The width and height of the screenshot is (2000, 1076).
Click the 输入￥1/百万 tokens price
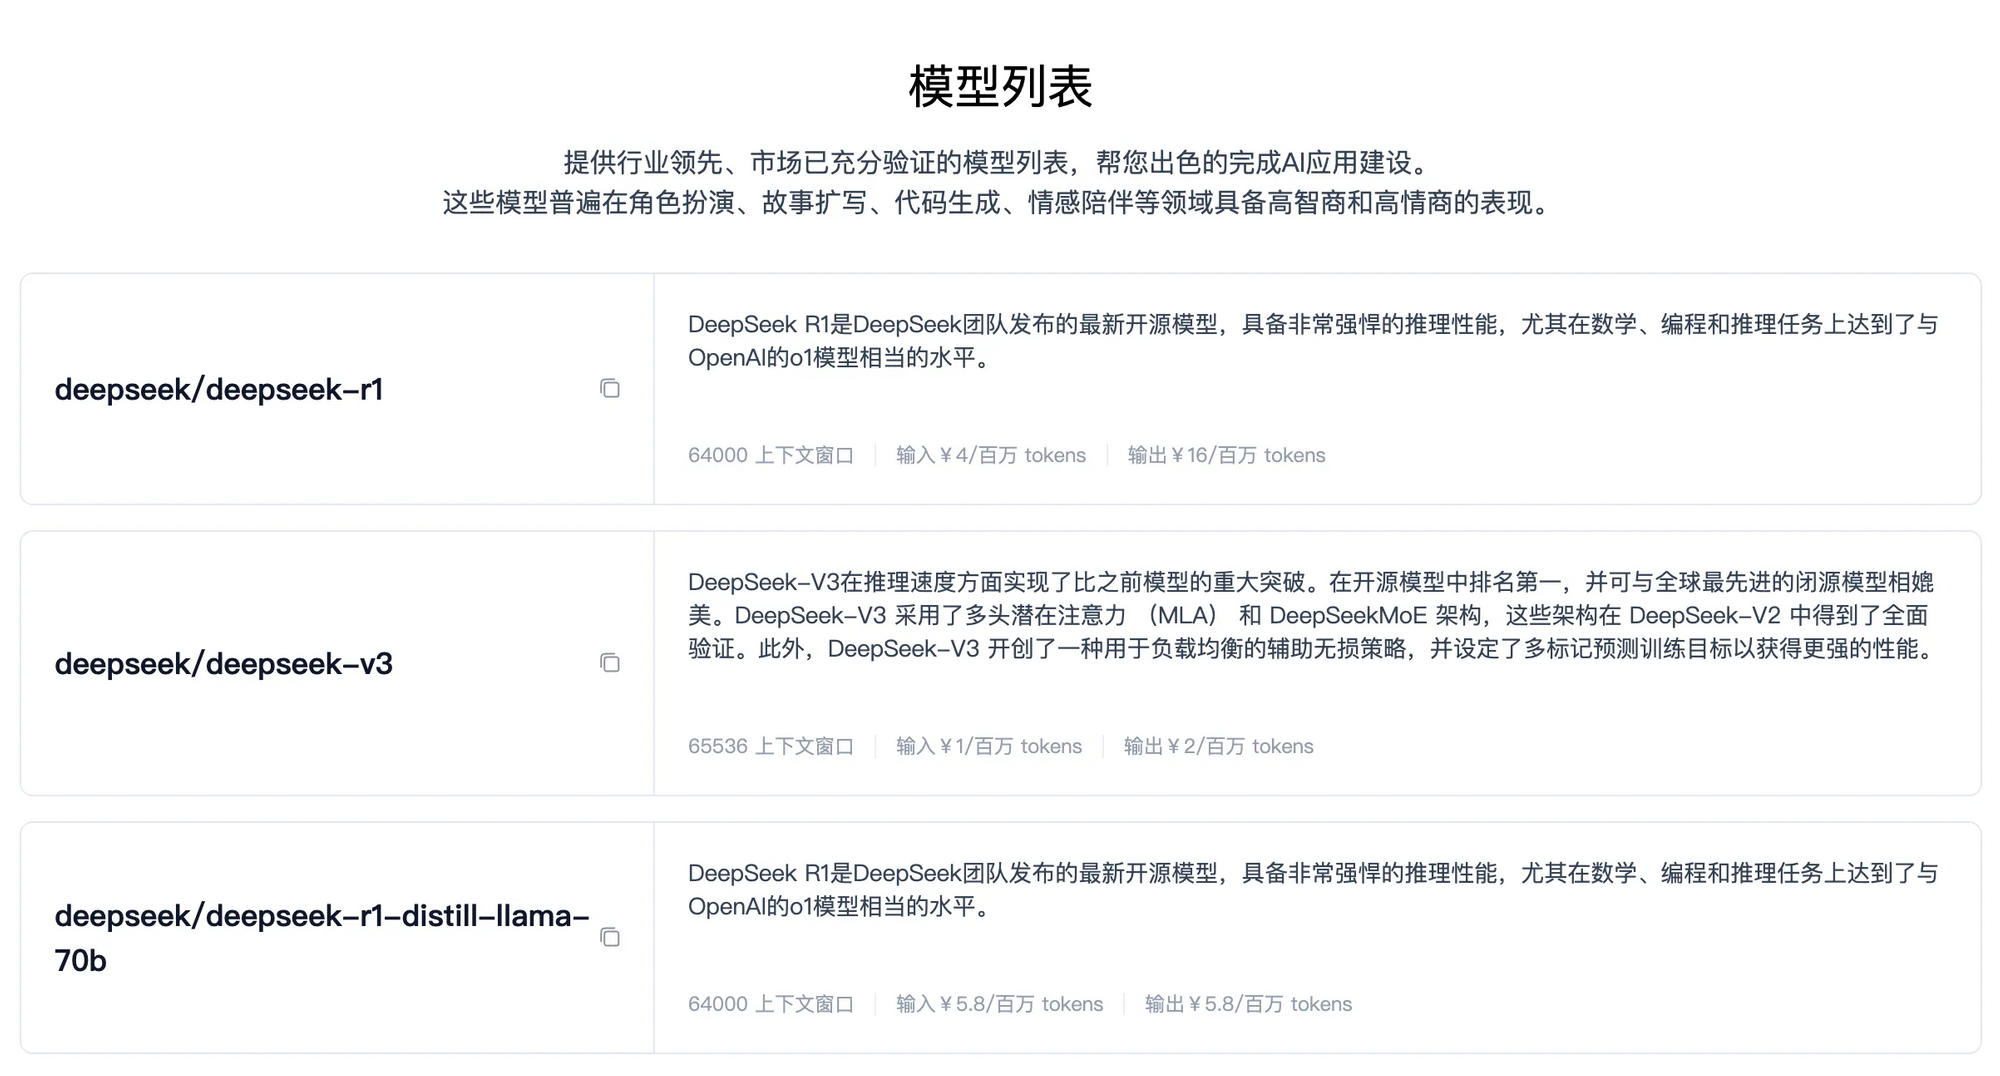point(988,746)
